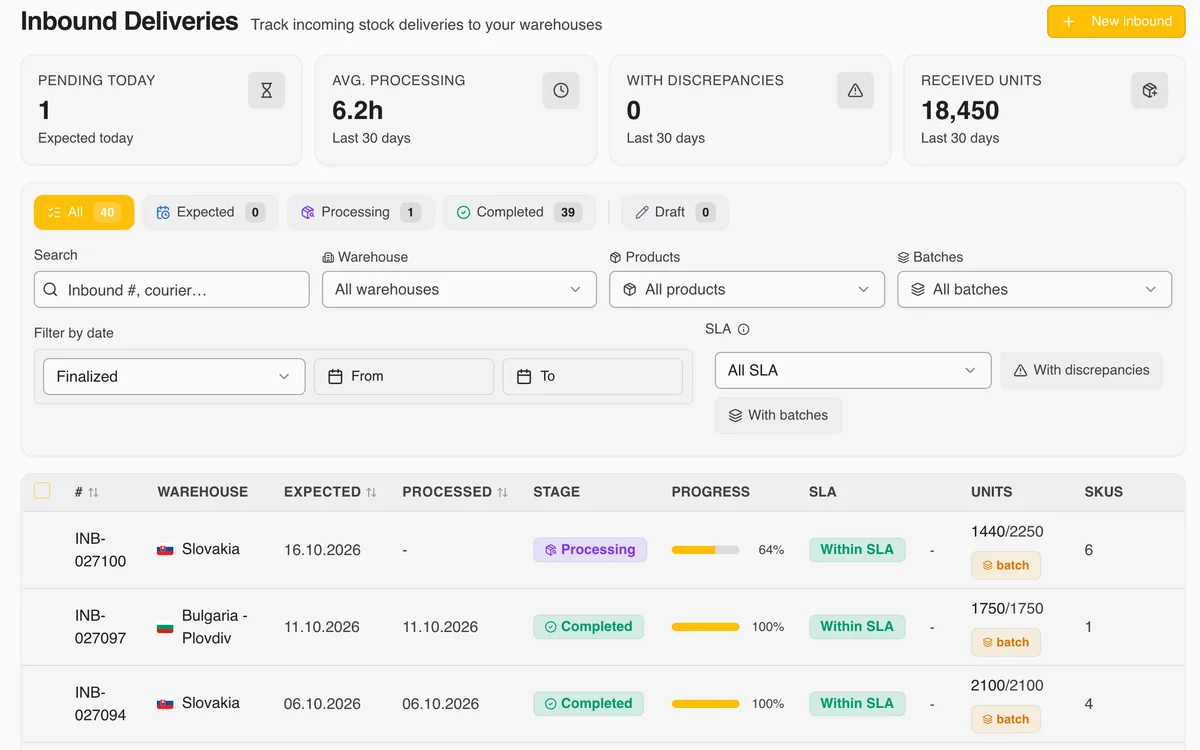Click the From date field

(404, 376)
